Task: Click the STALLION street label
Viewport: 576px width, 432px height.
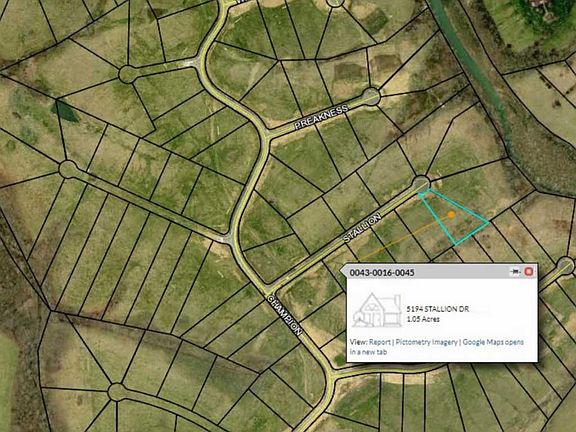Action: 362,228
